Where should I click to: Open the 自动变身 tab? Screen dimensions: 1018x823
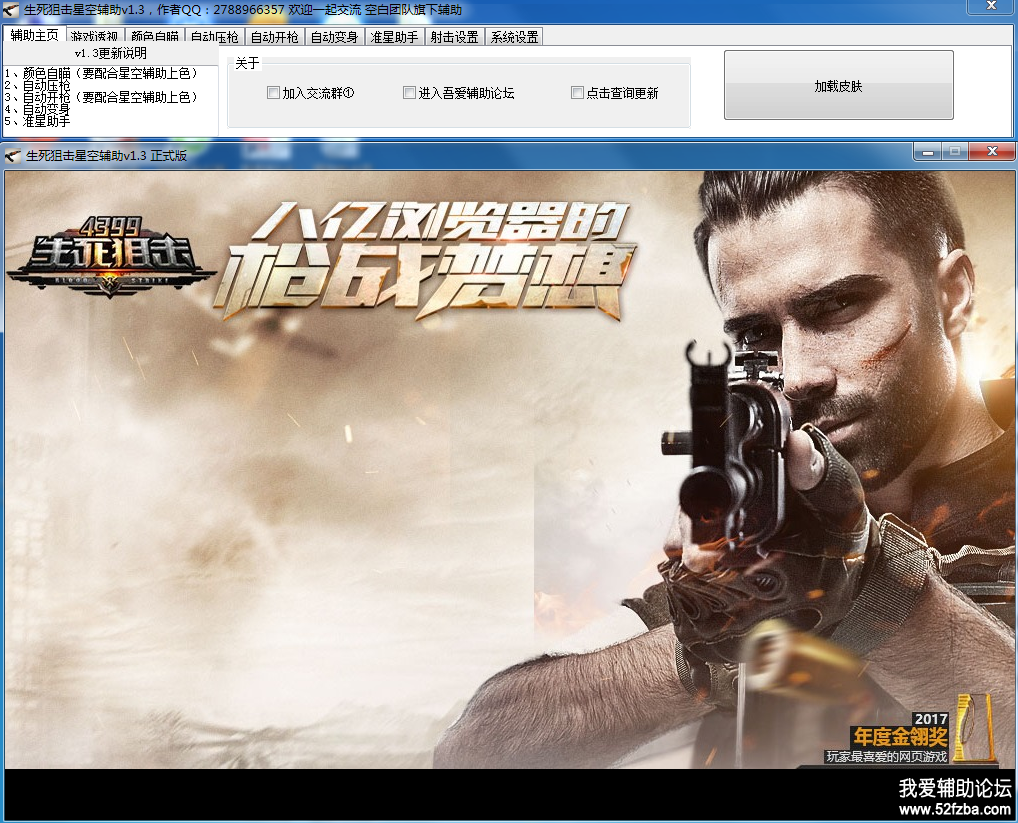pyautogui.click(x=334, y=37)
